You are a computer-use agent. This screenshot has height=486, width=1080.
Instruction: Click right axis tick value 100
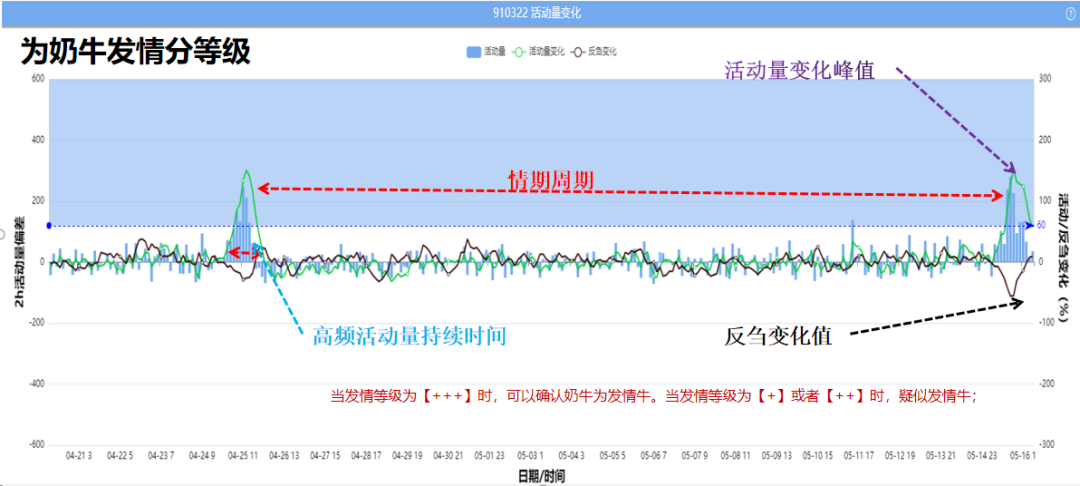pos(1045,201)
